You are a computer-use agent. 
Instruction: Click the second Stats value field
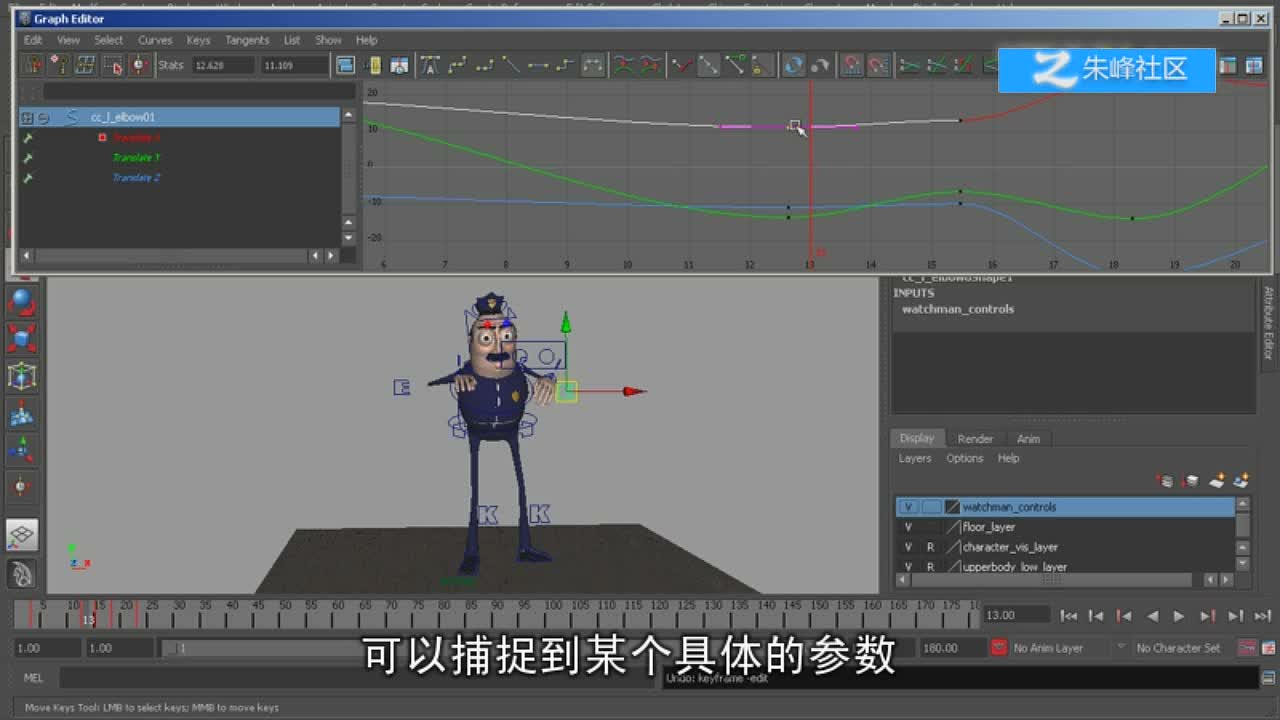tap(294, 66)
